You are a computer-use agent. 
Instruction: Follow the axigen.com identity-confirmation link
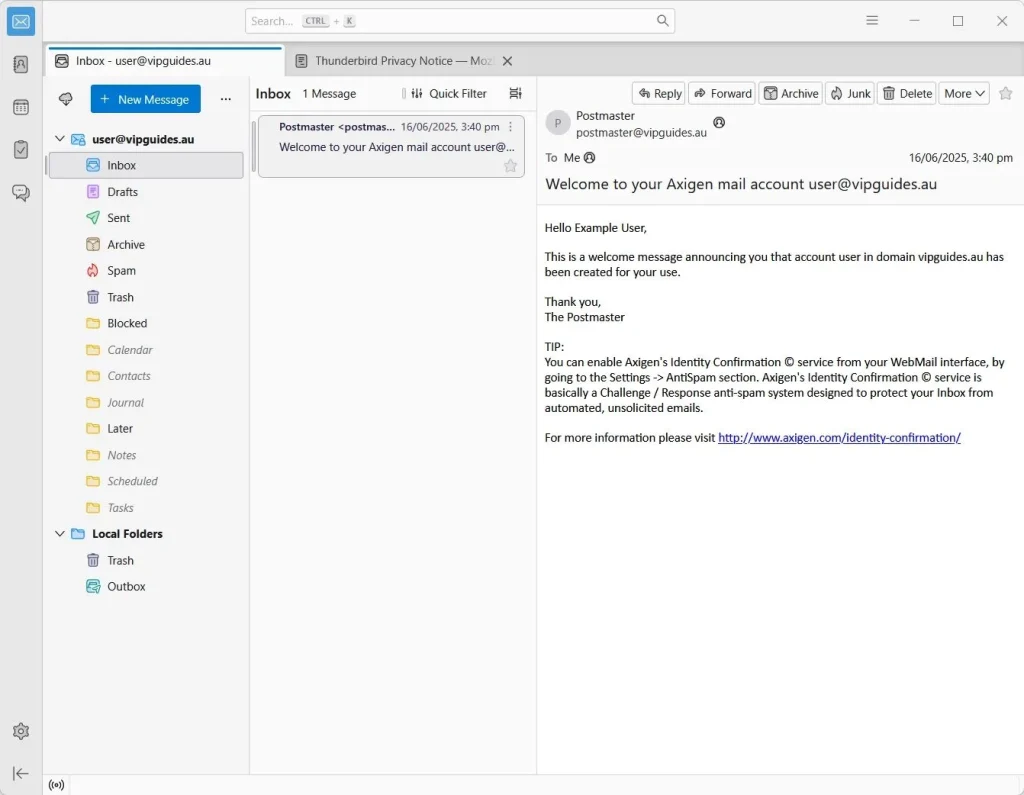838,437
